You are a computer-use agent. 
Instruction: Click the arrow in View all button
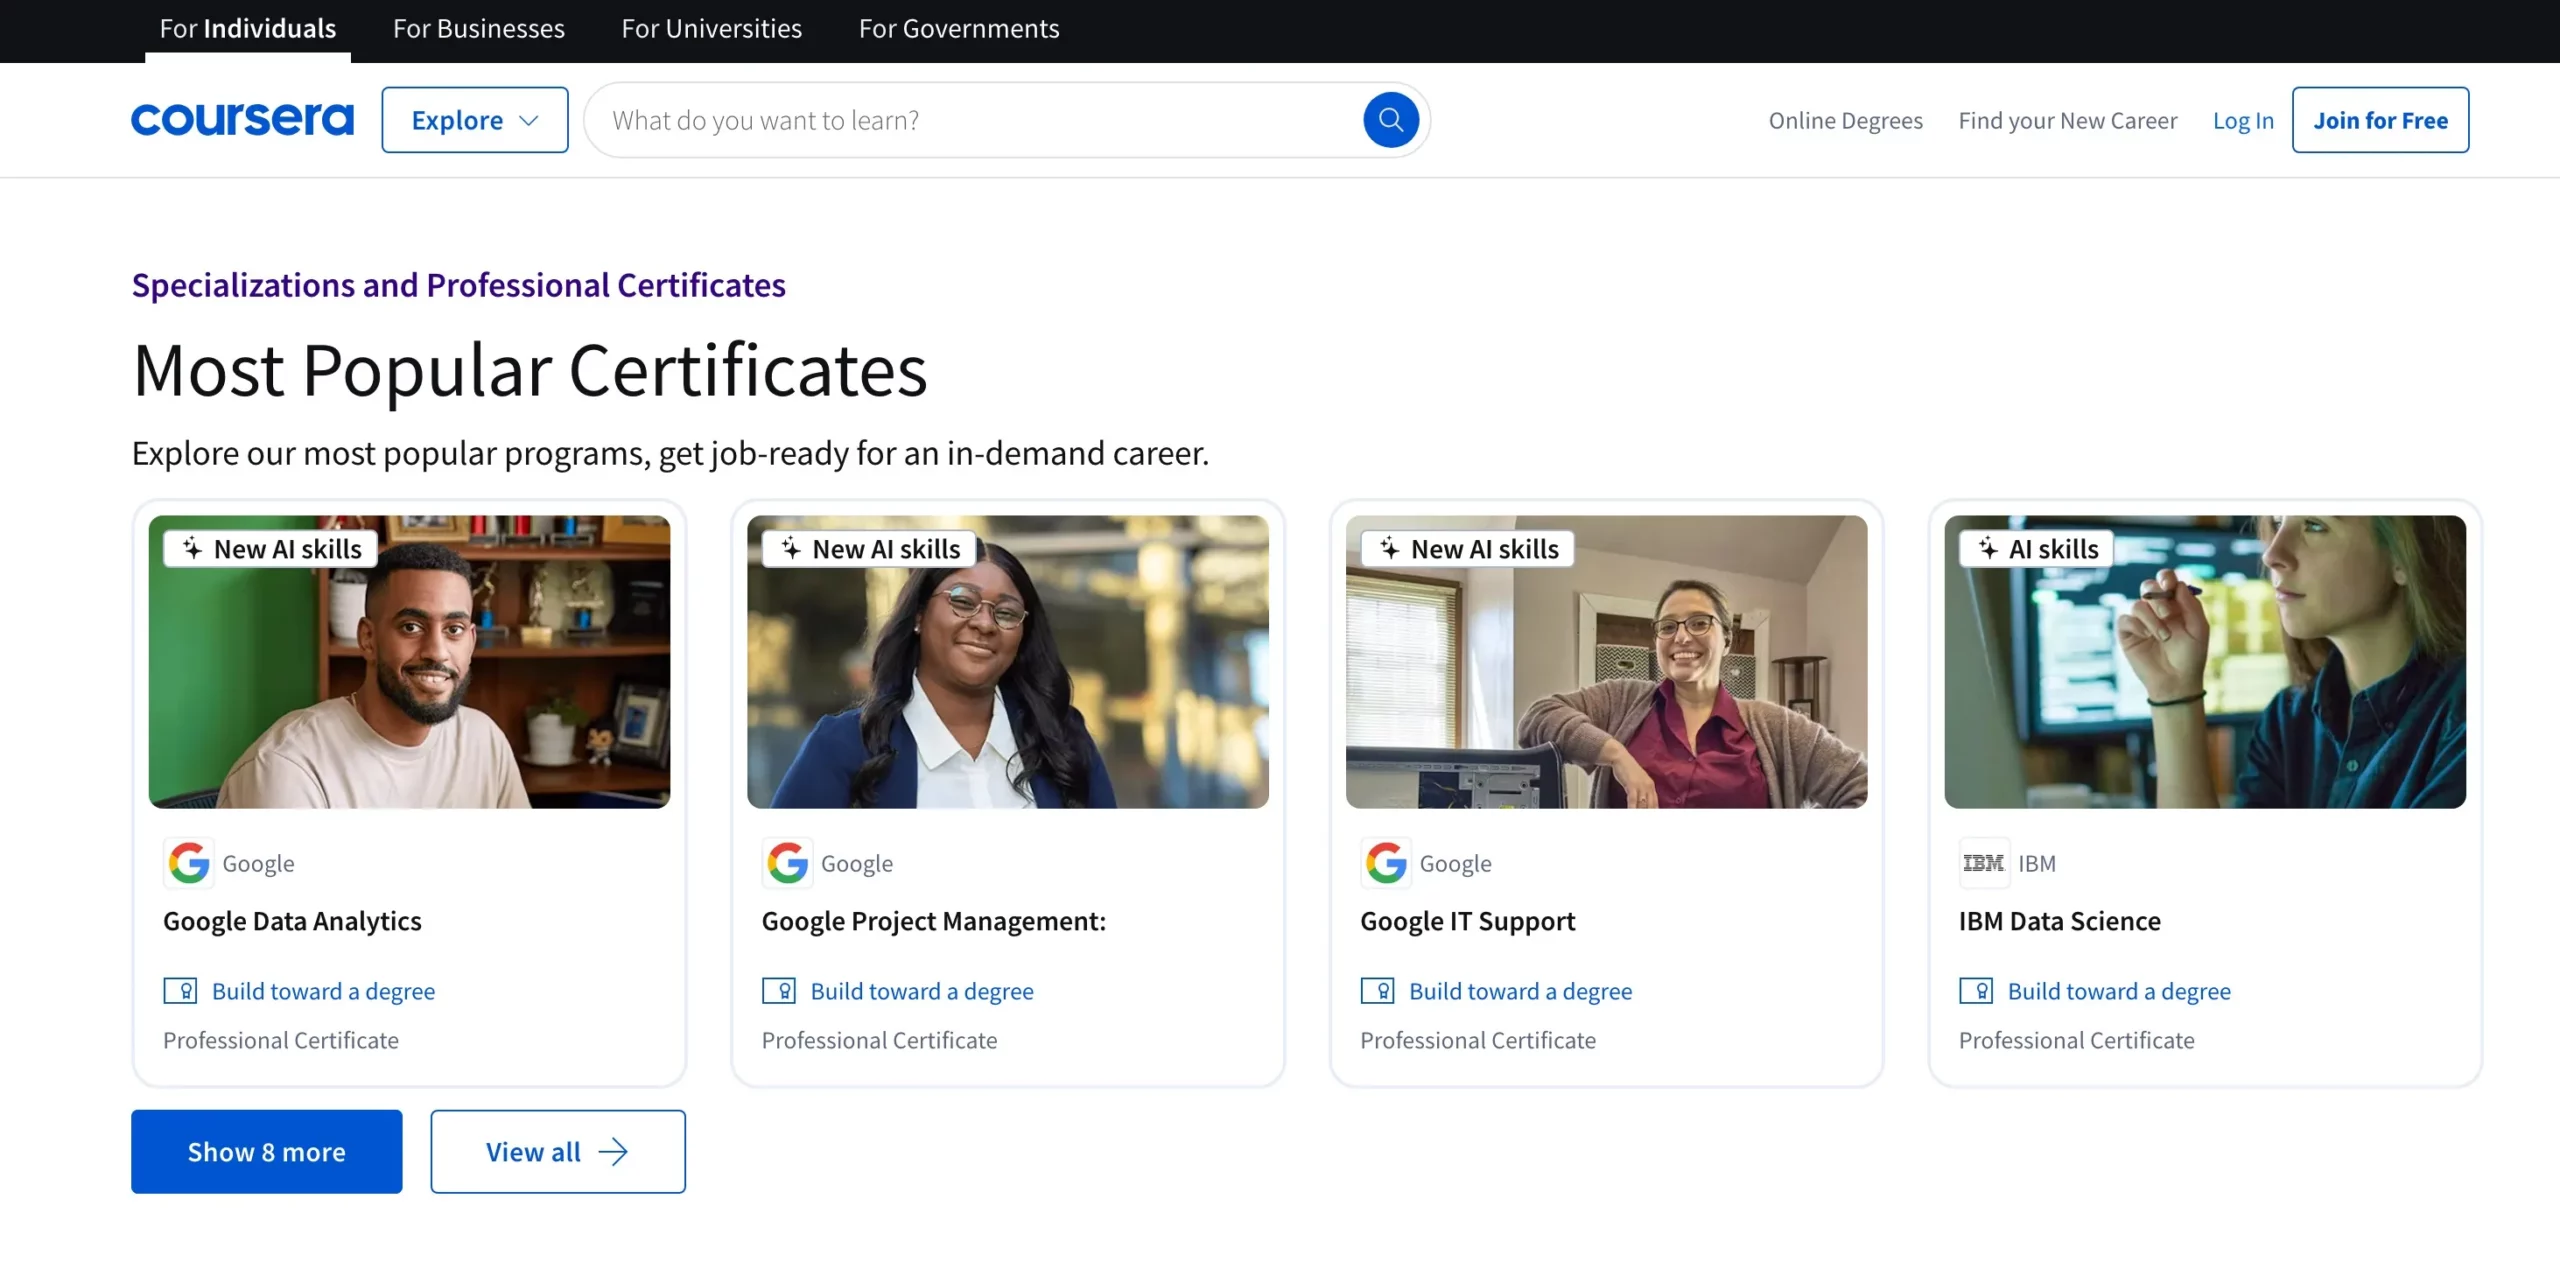pyautogui.click(x=613, y=1151)
